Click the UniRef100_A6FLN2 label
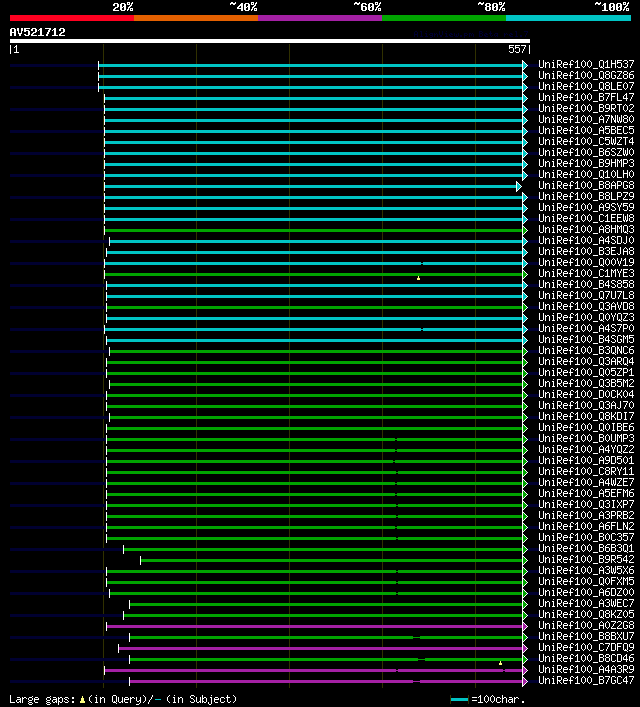 coord(586,527)
